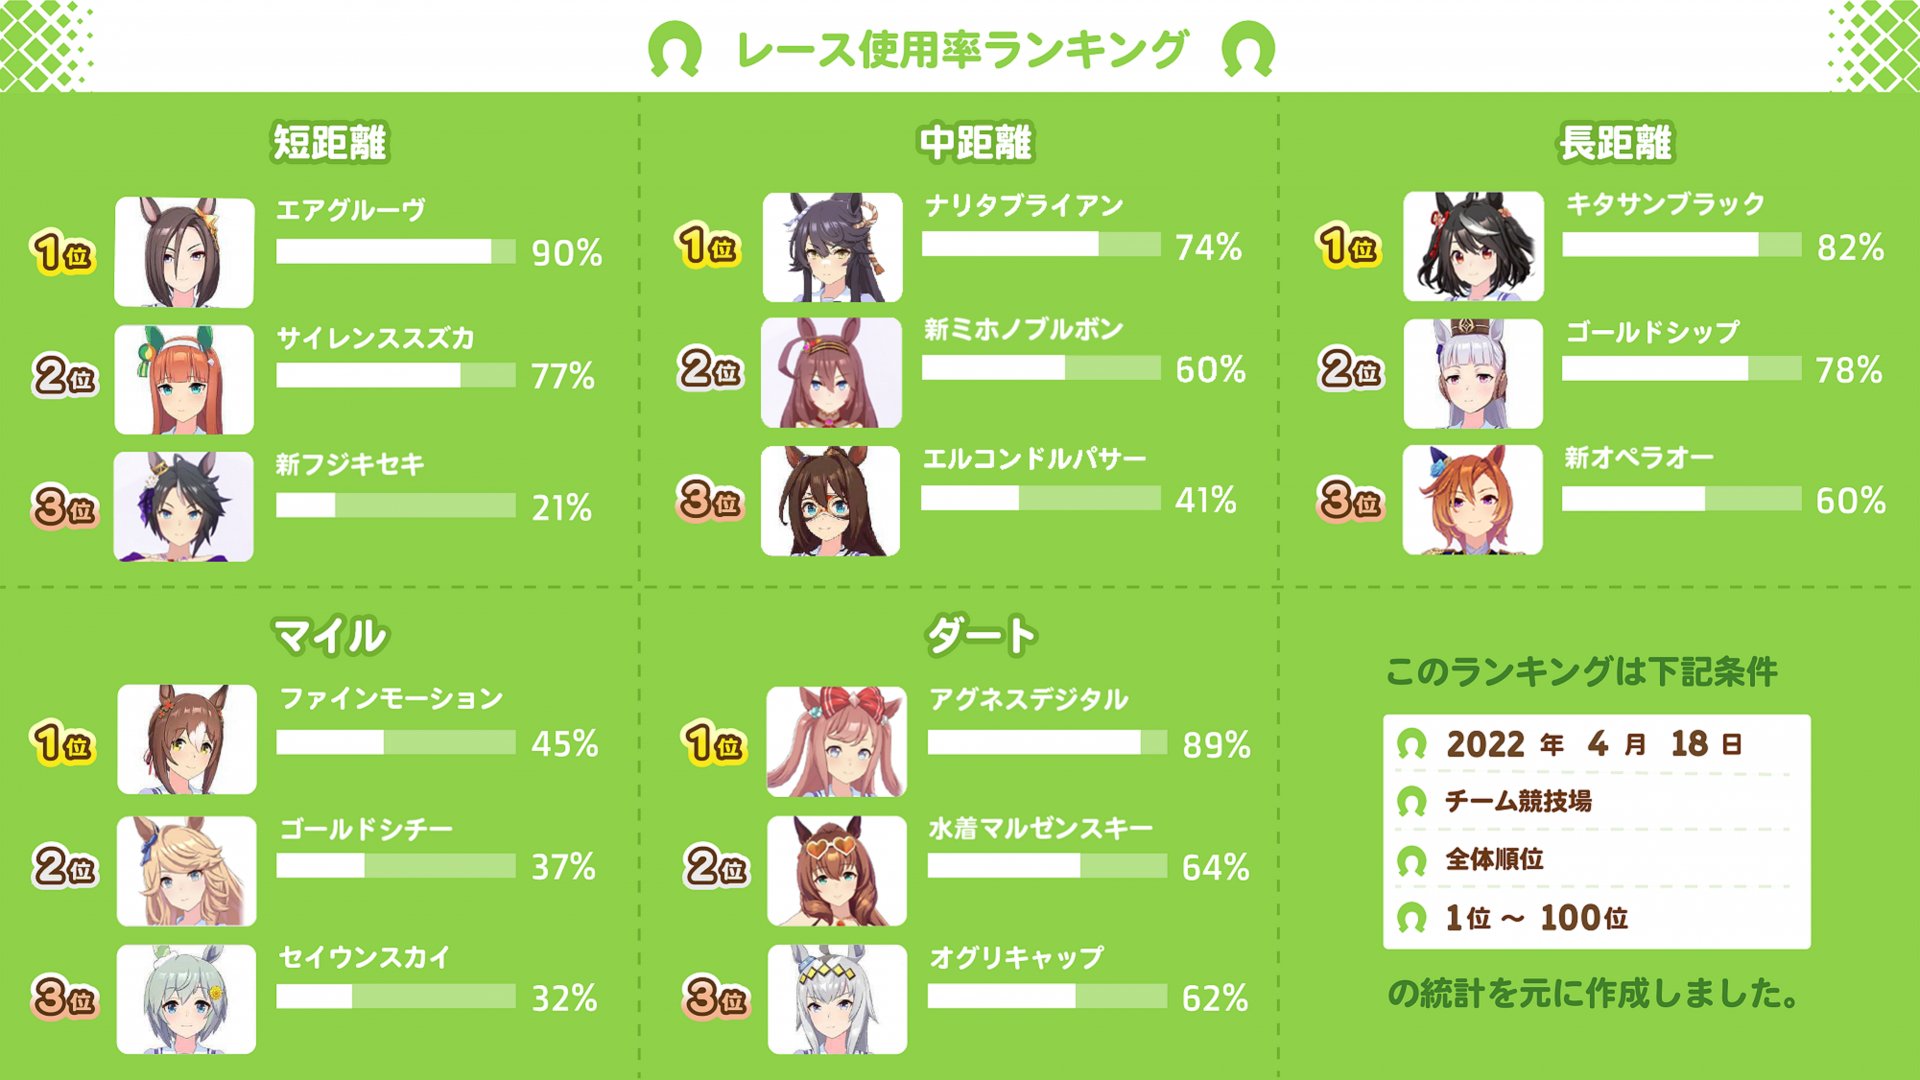Click the horseshoe bullet beside チーム競技場
This screenshot has width=1920, height=1080.
pyautogui.click(x=1411, y=802)
